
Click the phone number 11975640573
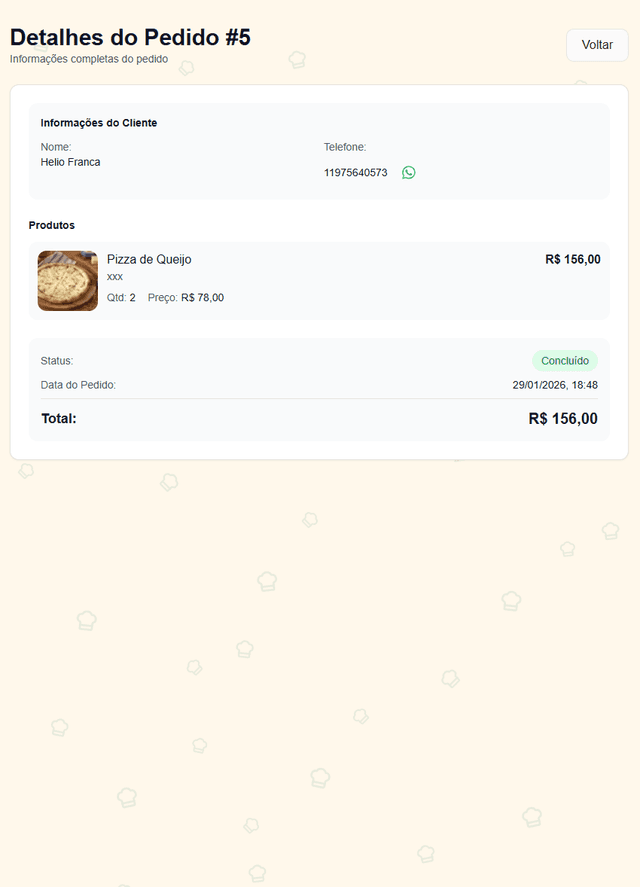(355, 173)
